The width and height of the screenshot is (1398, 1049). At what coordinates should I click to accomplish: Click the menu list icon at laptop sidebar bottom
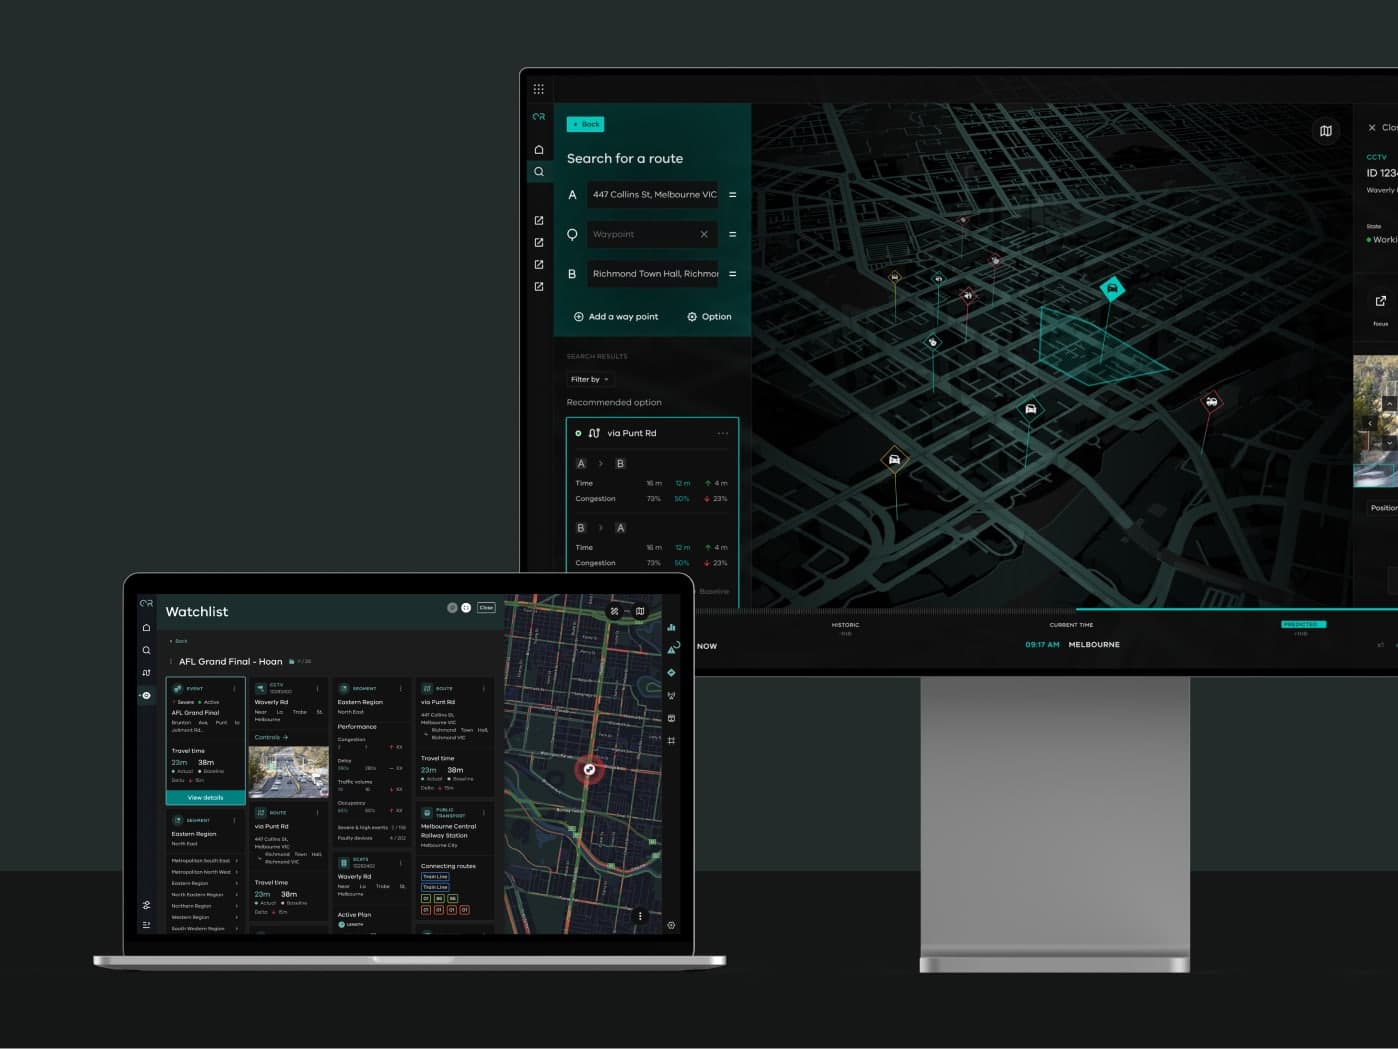146,925
